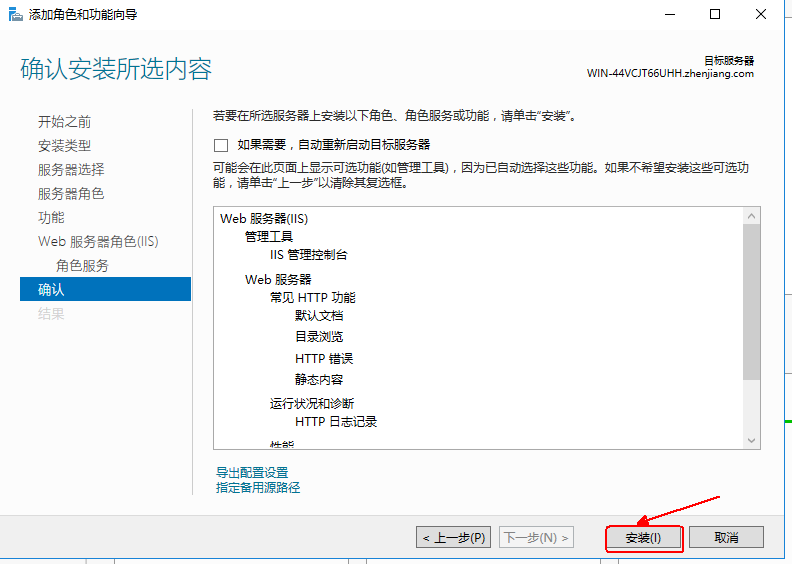
Task: Select Web 服务器角色(IIS) step in sidebar
Action: 98,241
